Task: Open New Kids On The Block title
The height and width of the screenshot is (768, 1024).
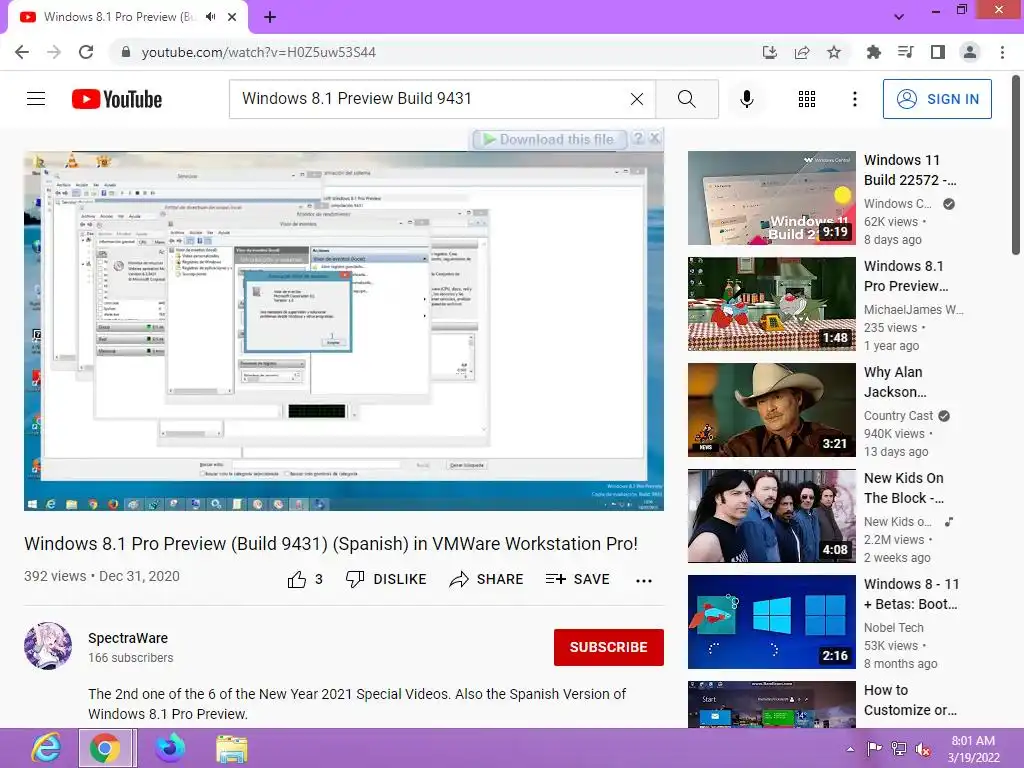Action: coord(904,488)
